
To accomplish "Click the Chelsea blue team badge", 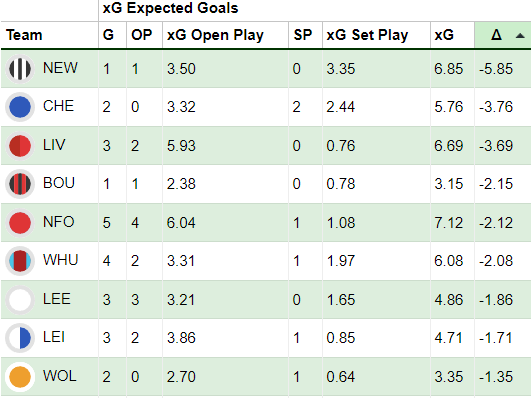I will 20,107.
